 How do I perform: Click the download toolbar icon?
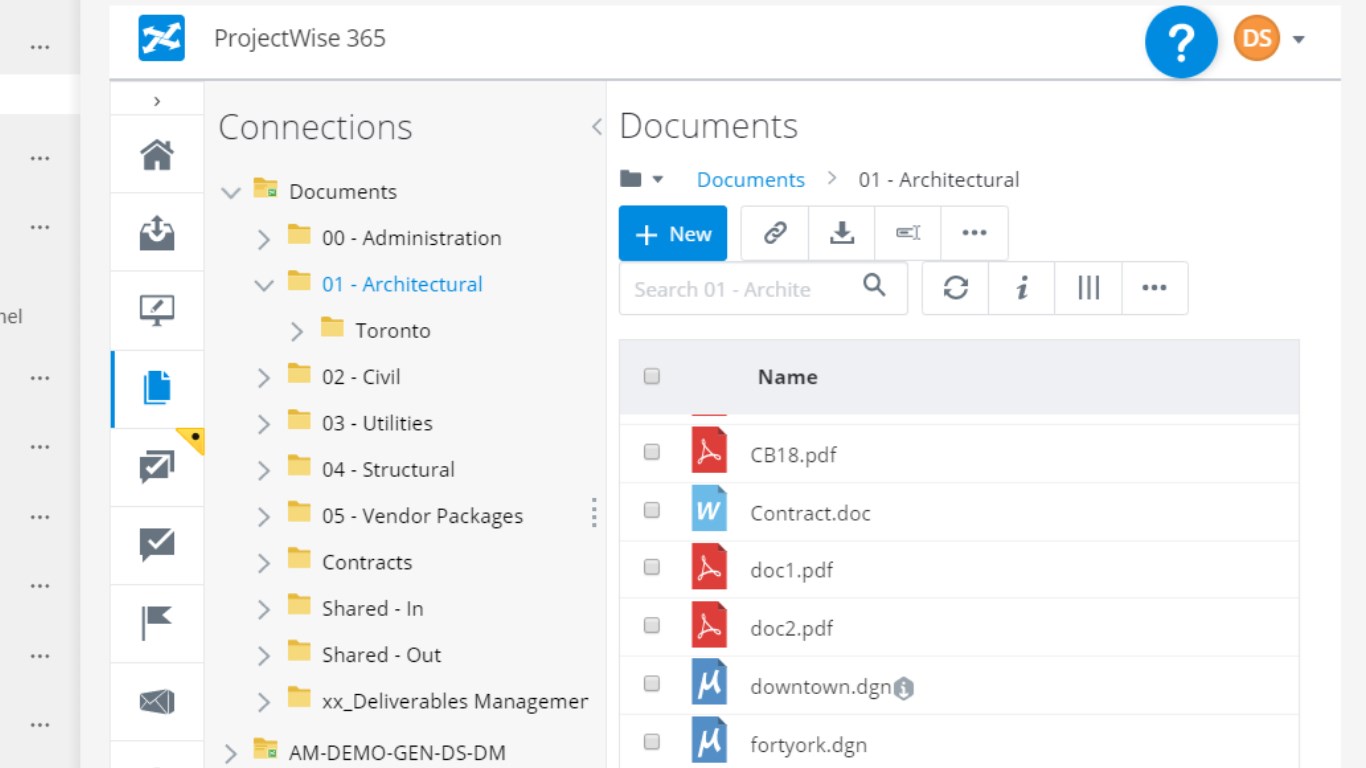coord(842,233)
